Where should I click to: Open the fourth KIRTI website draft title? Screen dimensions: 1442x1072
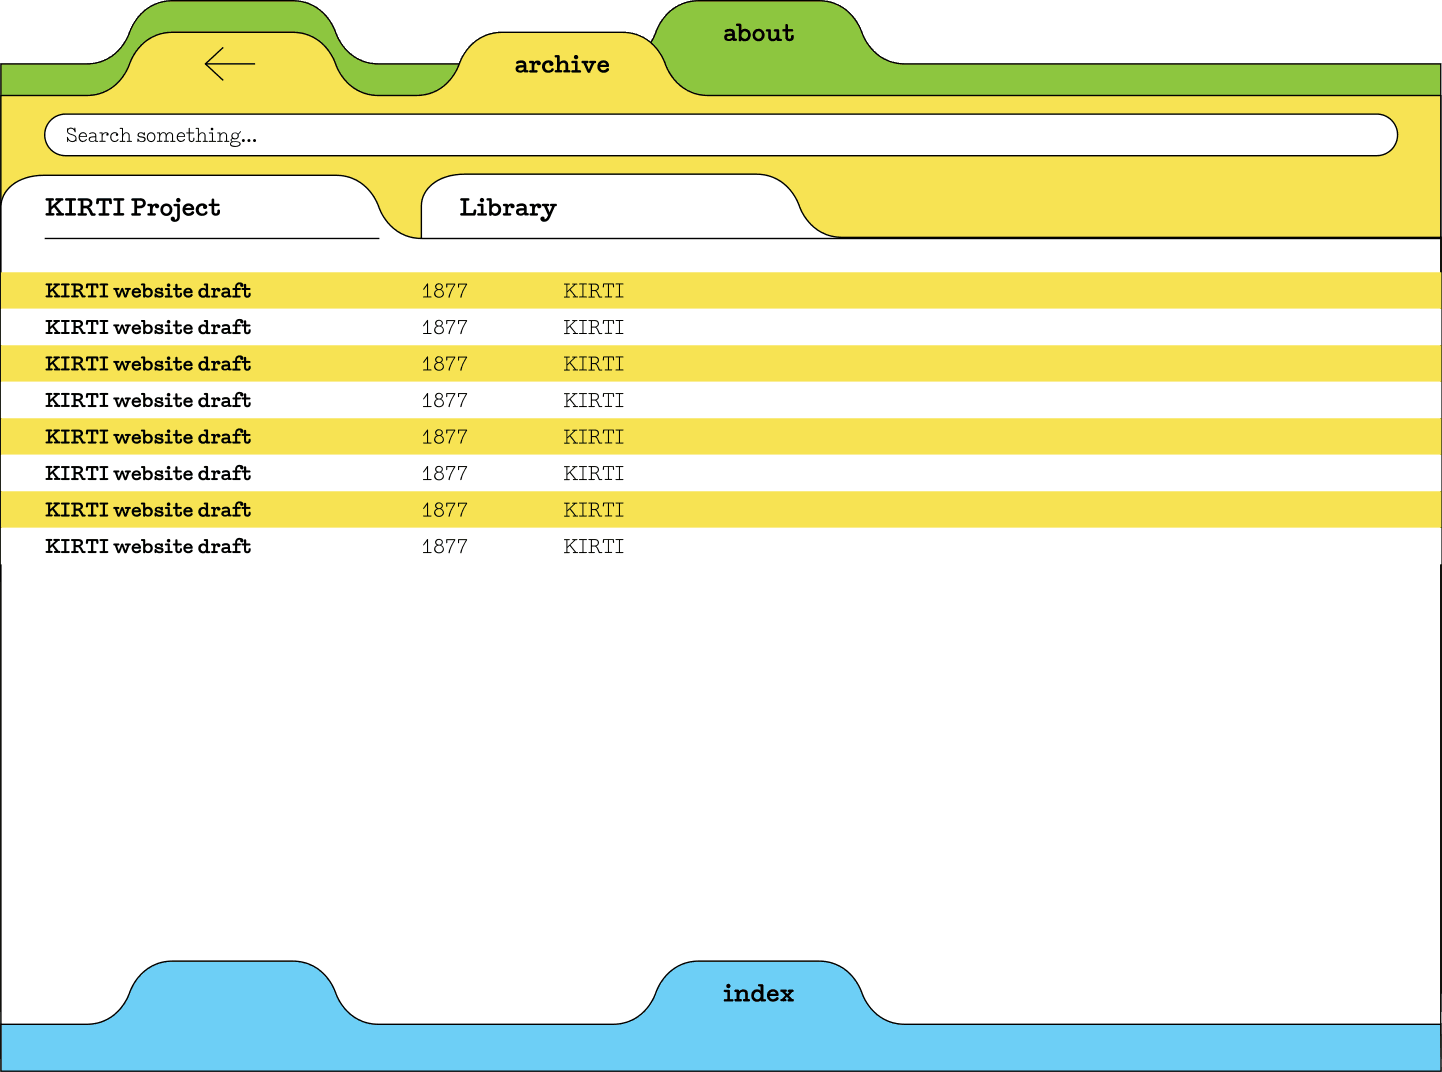pyautogui.click(x=148, y=401)
